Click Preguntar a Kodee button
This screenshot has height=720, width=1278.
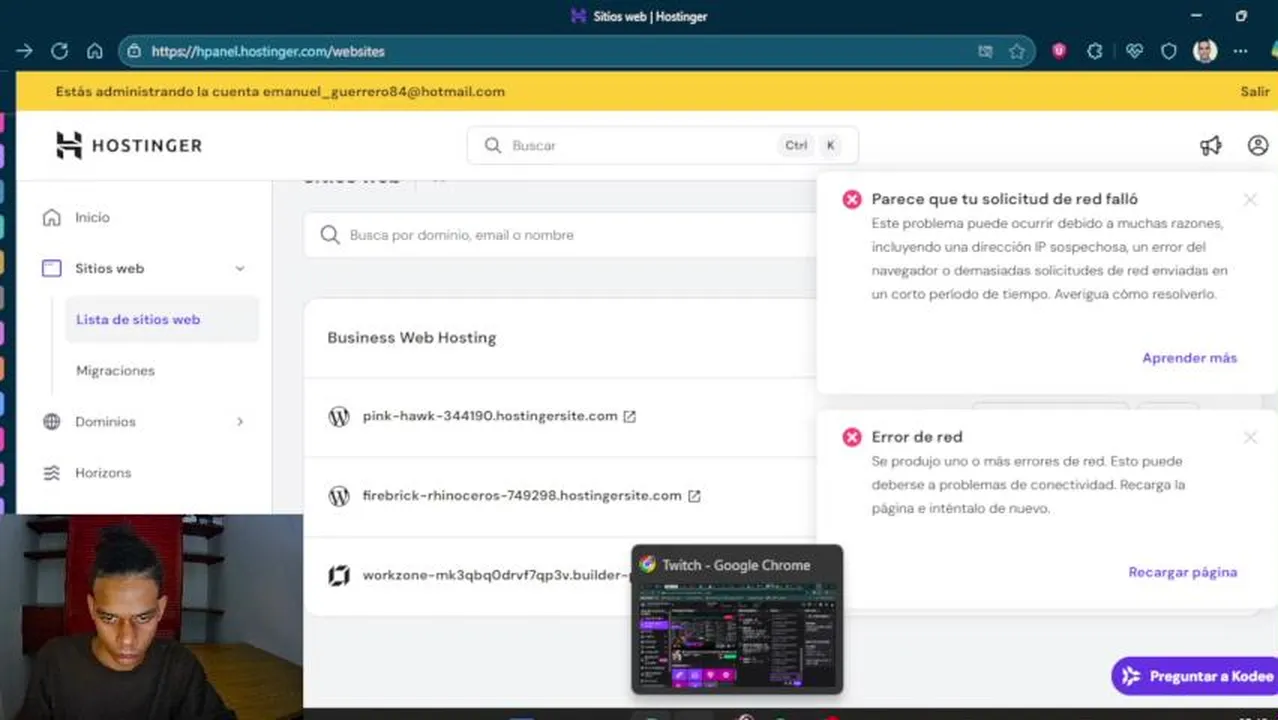click(x=1195, y=676)
